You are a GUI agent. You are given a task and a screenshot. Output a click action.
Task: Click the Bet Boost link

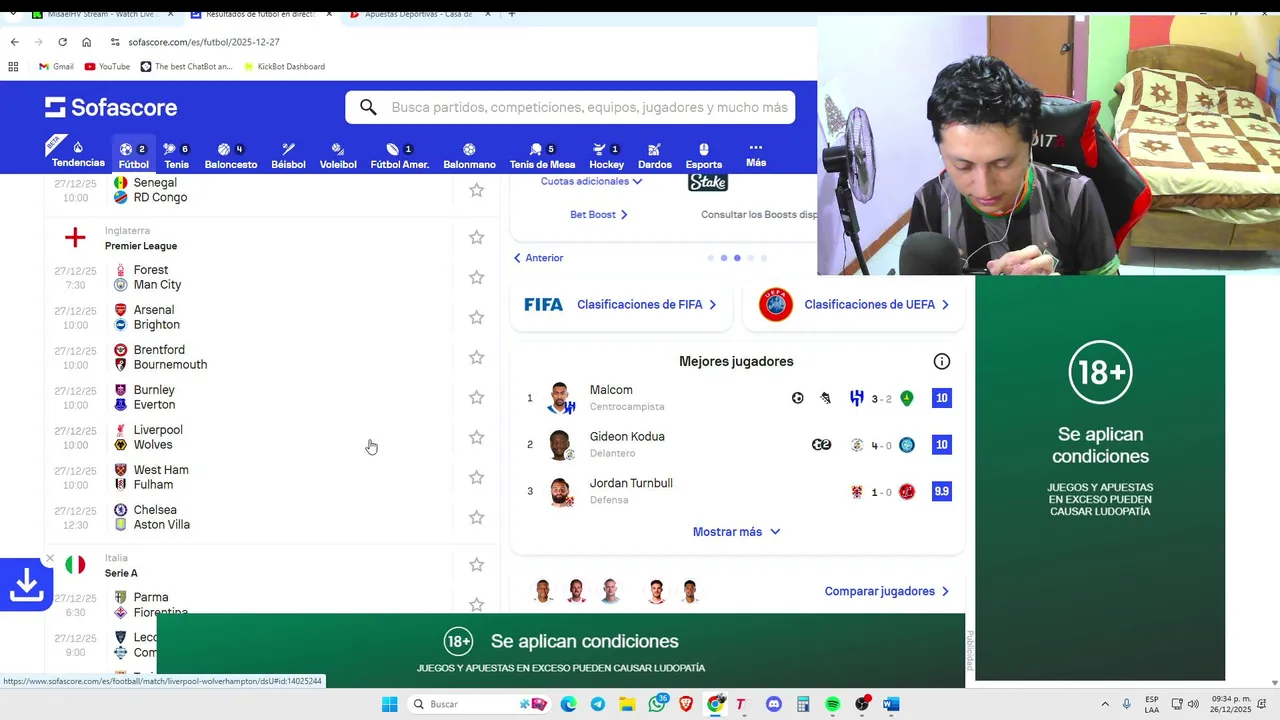click(x=599, y=215)
